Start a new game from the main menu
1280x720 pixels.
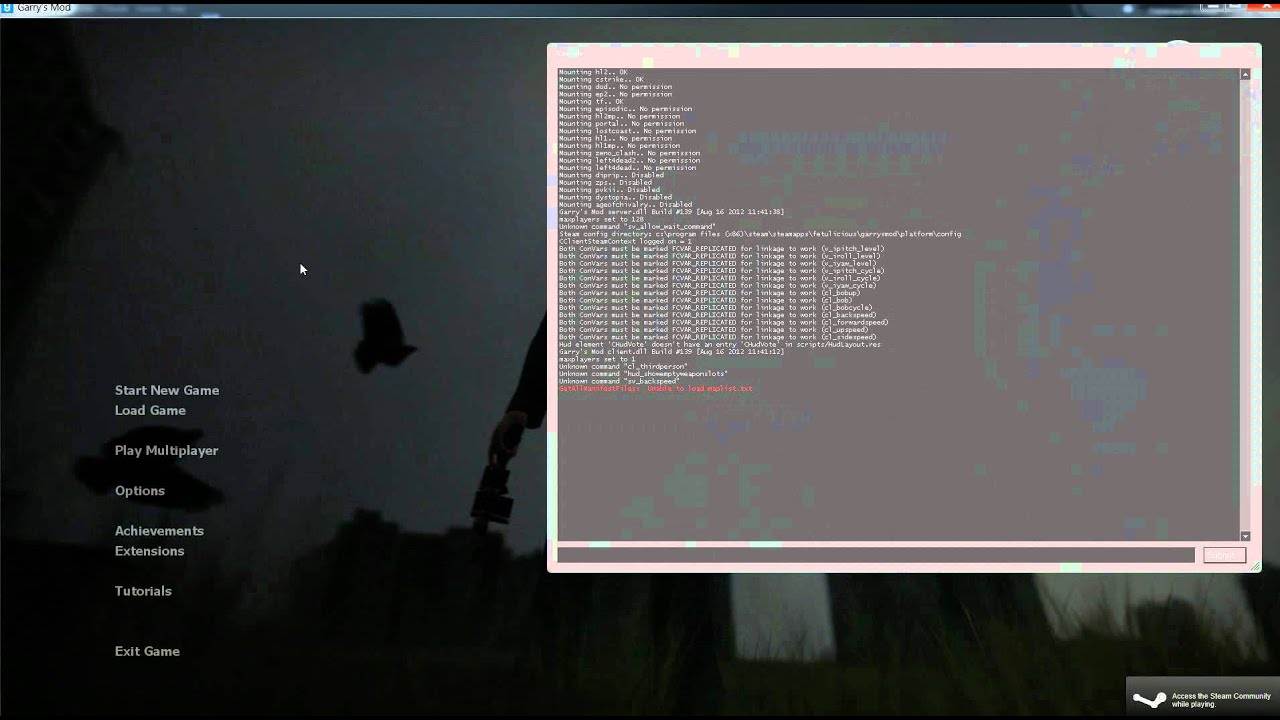coord(167,390)
